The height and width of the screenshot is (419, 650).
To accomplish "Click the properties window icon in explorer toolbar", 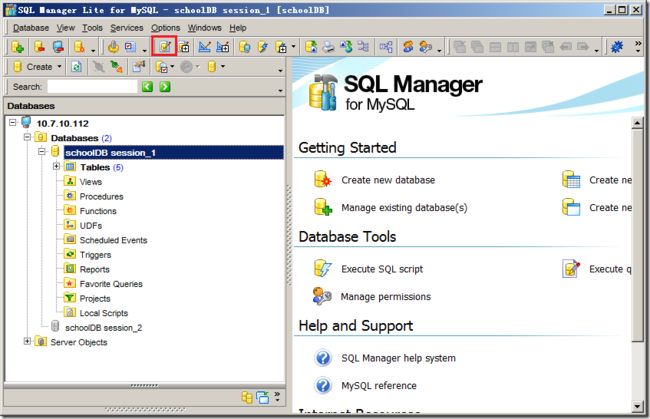I will [139, 67].
